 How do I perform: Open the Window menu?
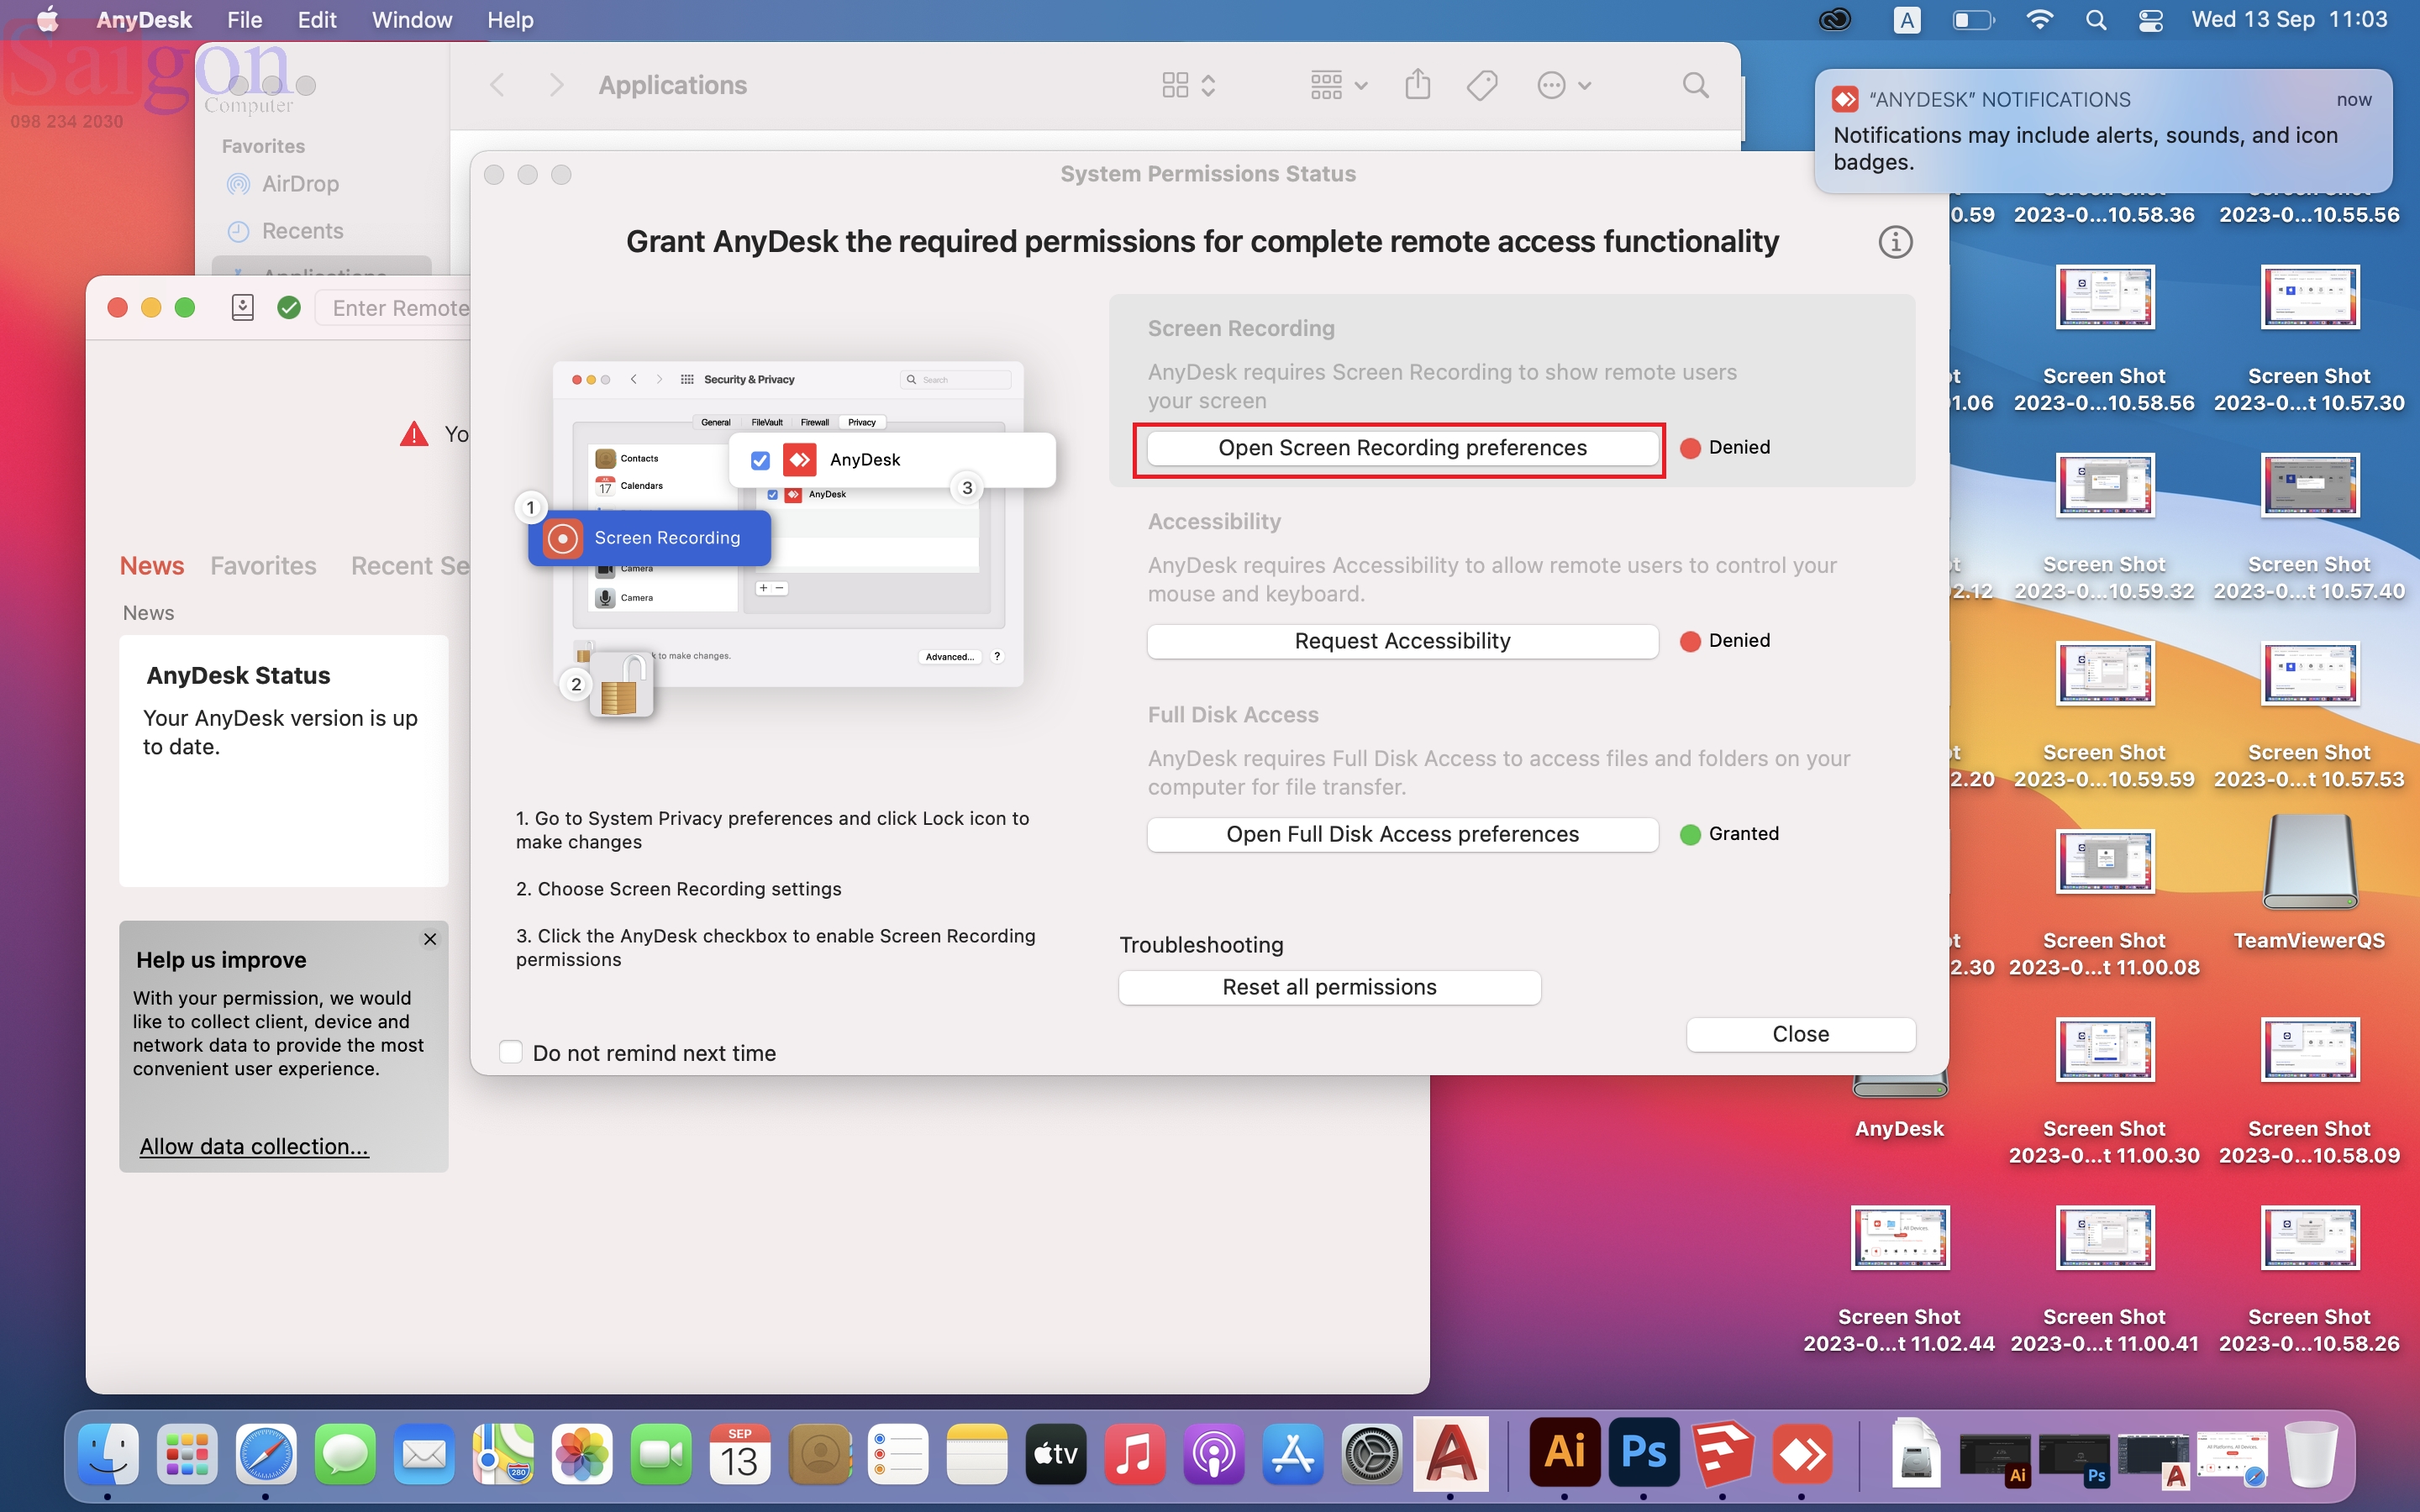click(x=412, y=20)
